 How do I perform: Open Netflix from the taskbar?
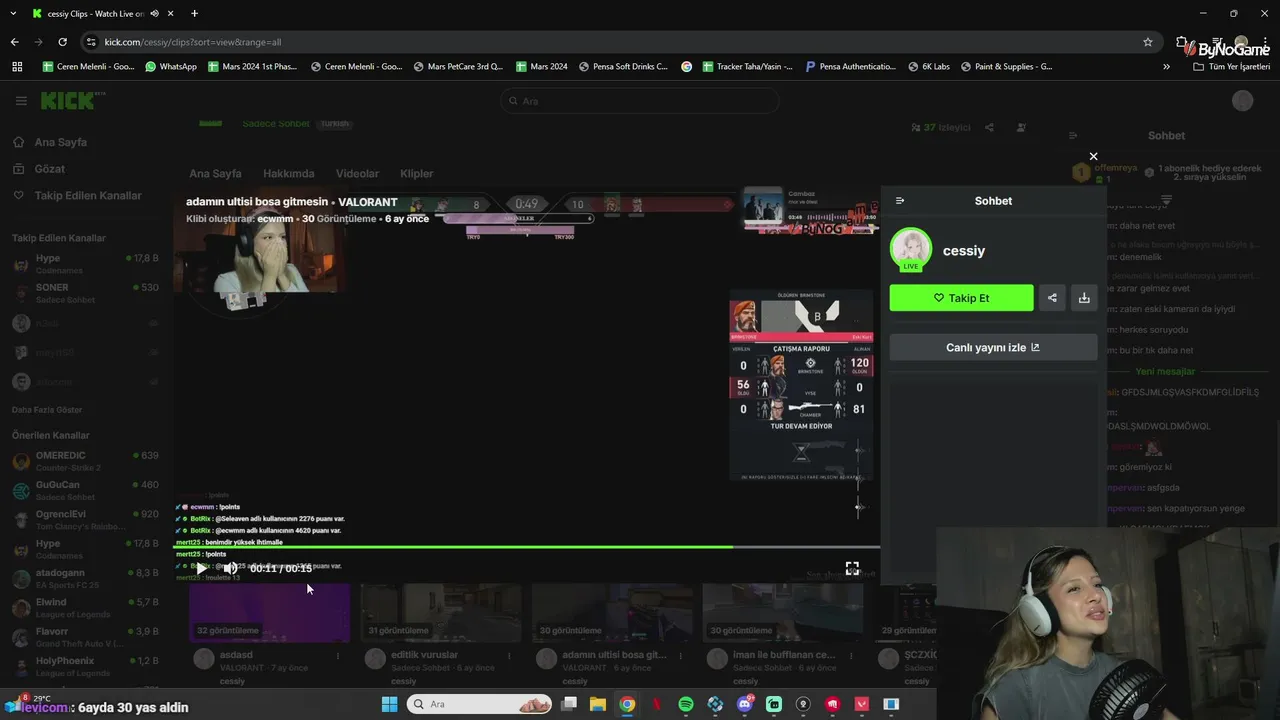coord(657,704)
